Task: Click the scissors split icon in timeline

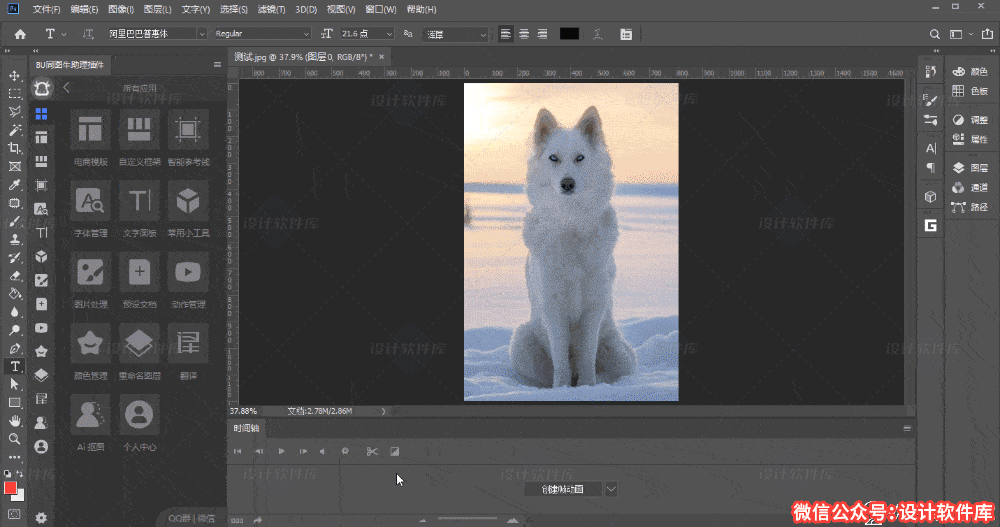Action: [371, 451]
